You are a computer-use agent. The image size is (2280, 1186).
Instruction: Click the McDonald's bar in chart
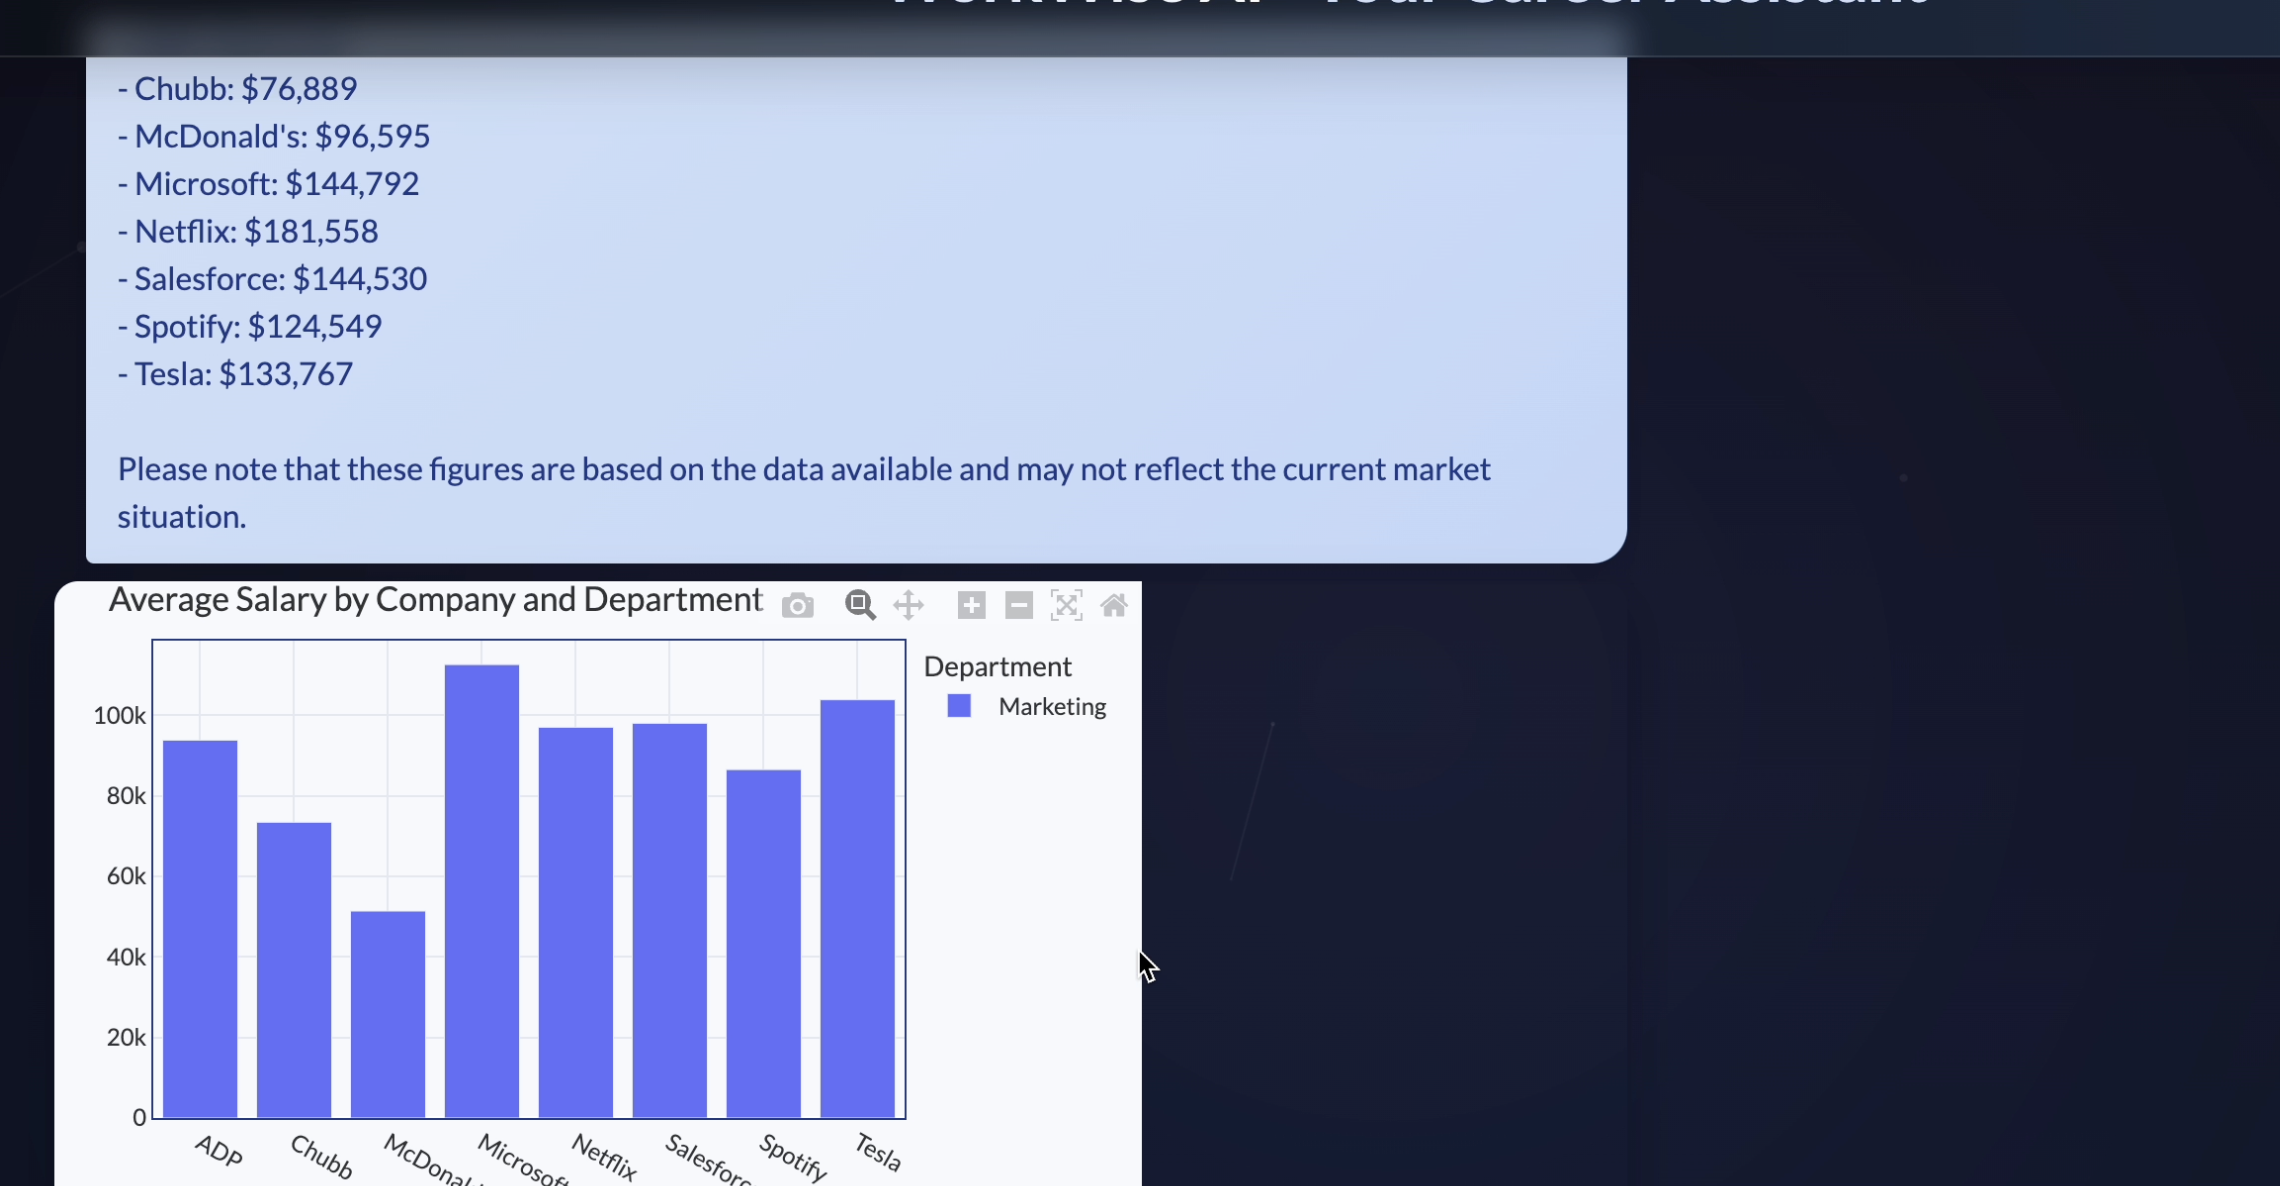388,1013
